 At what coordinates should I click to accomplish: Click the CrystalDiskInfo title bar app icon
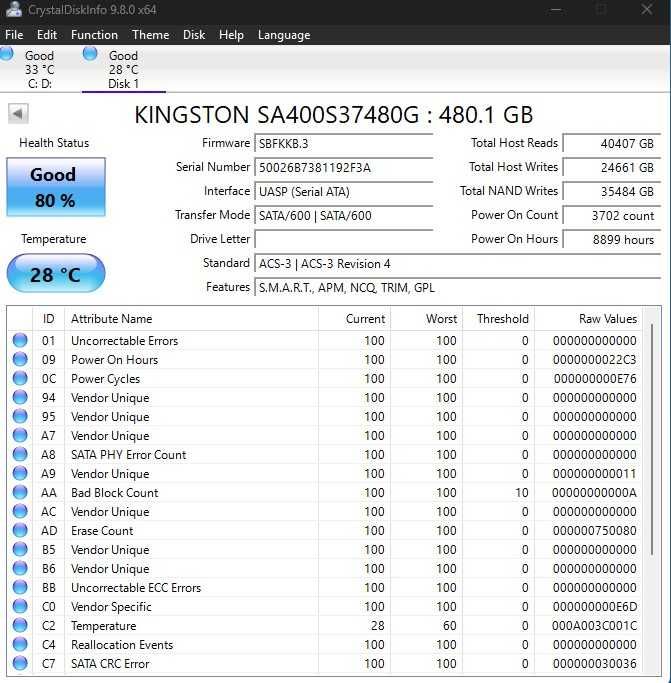(14, 9)
